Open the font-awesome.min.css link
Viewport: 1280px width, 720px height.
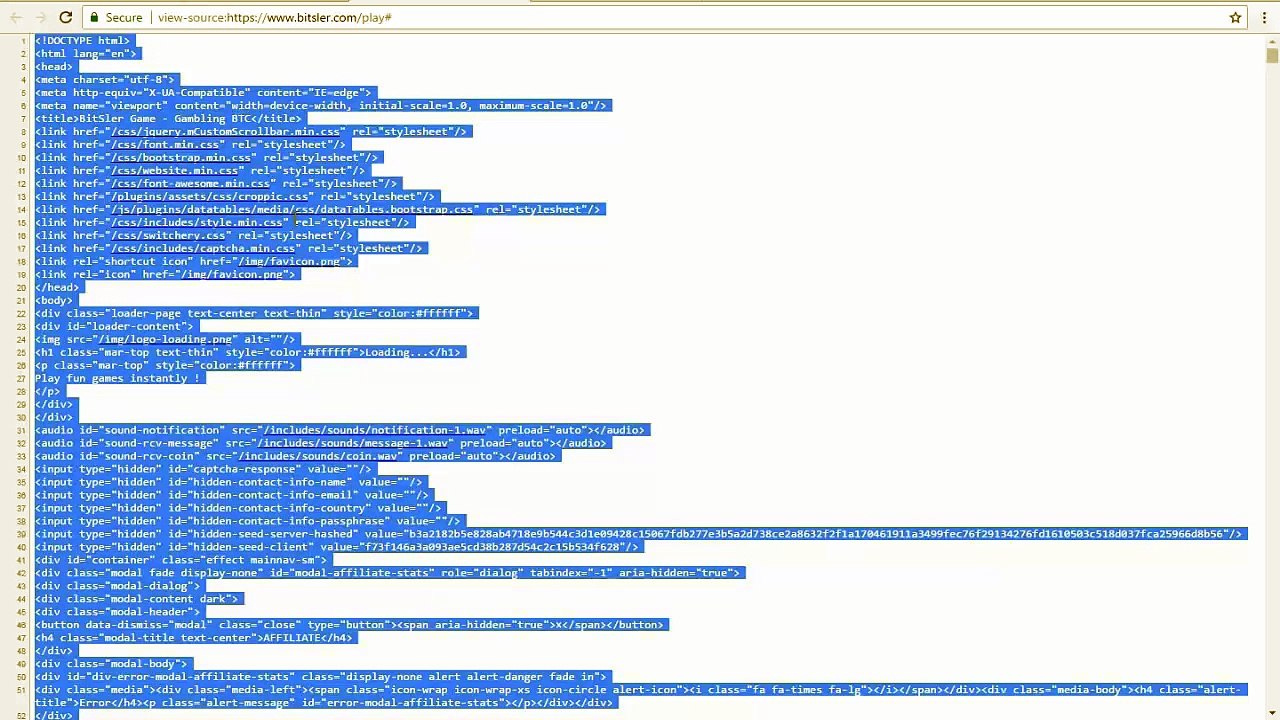click(x=190, y=183)
